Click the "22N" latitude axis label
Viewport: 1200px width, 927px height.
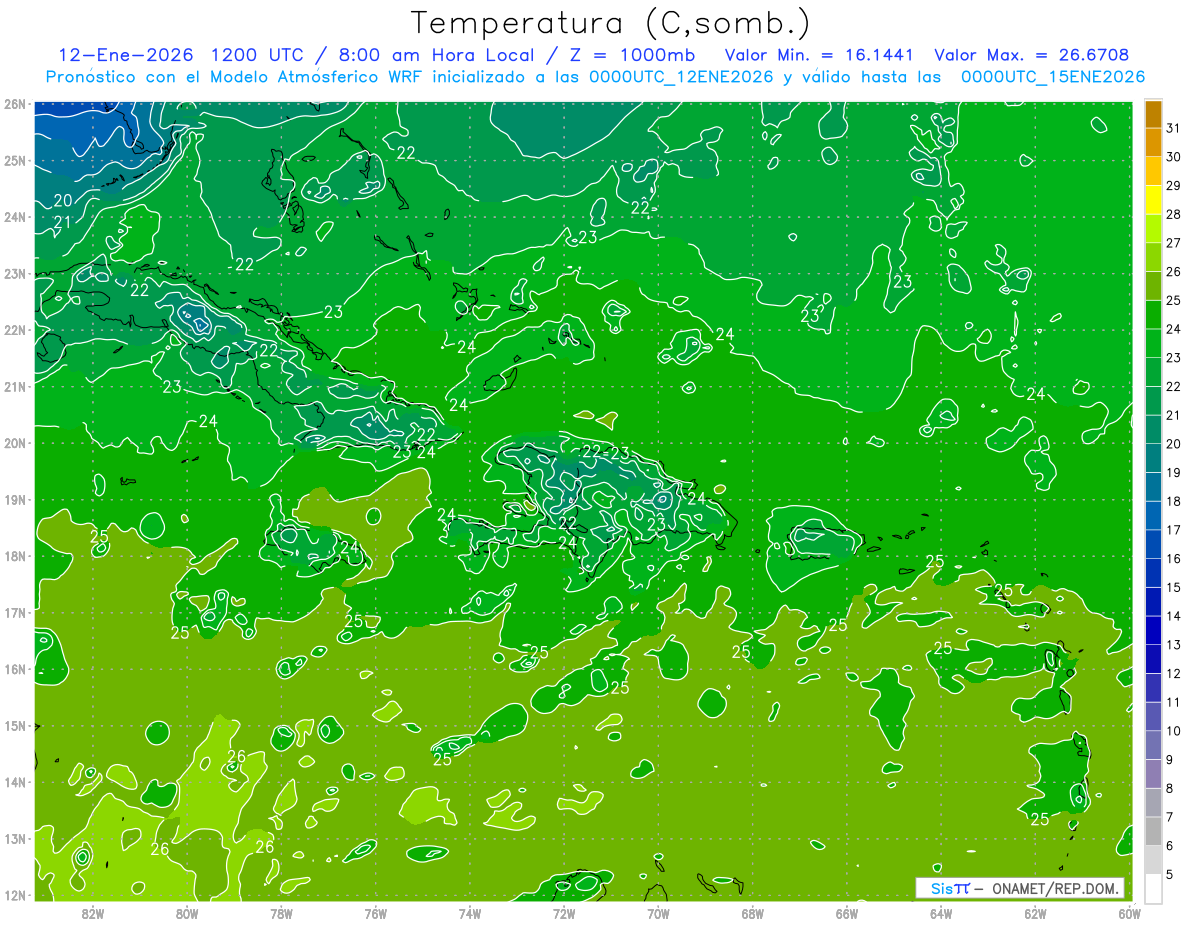coord(15,330)
